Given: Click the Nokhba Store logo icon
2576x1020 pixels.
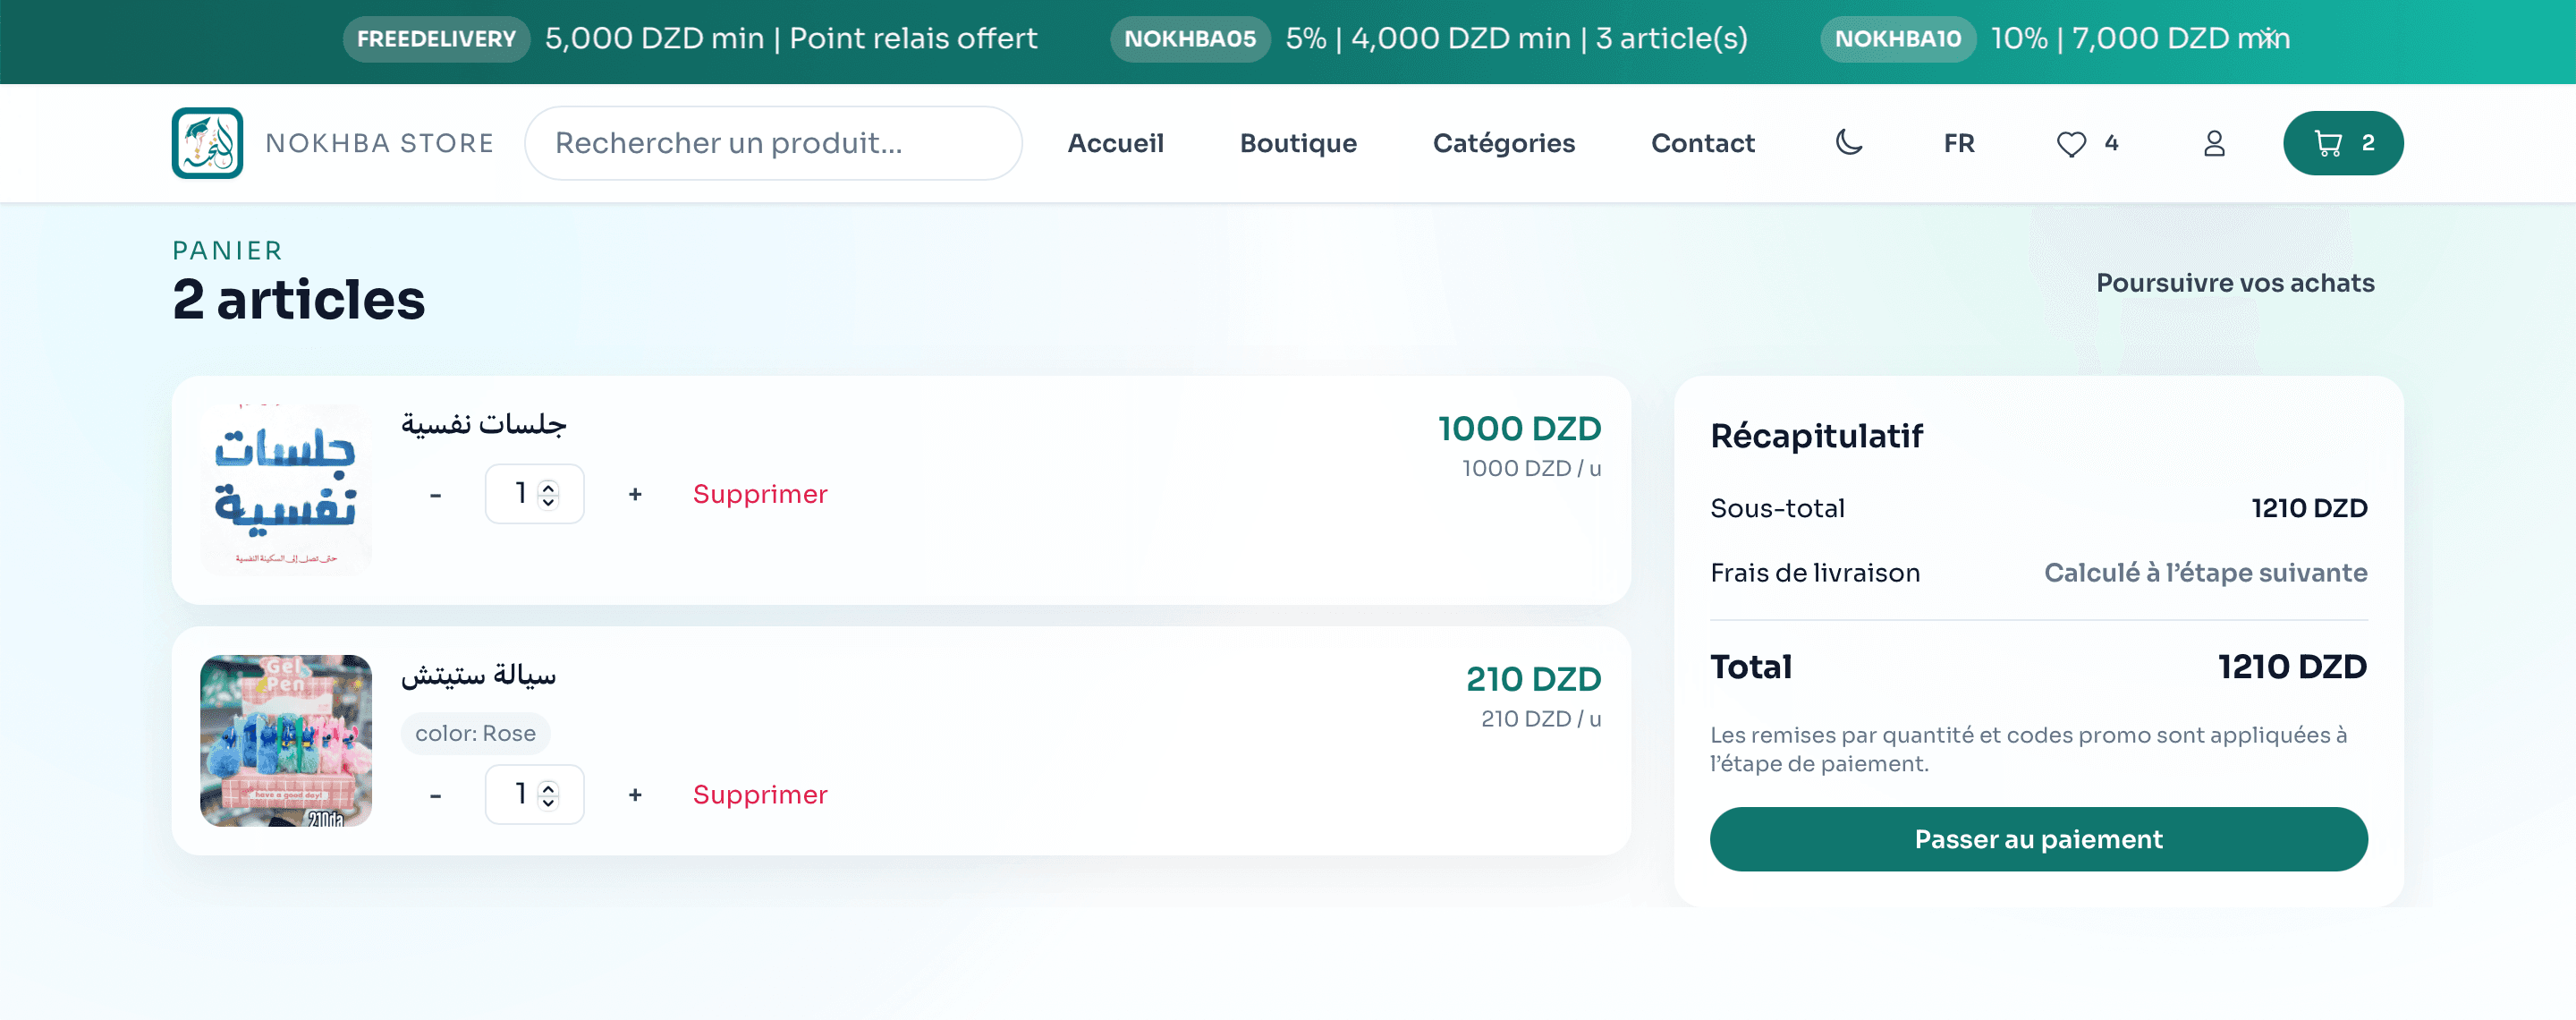Looking at the screenshot, I should point(207,143).
